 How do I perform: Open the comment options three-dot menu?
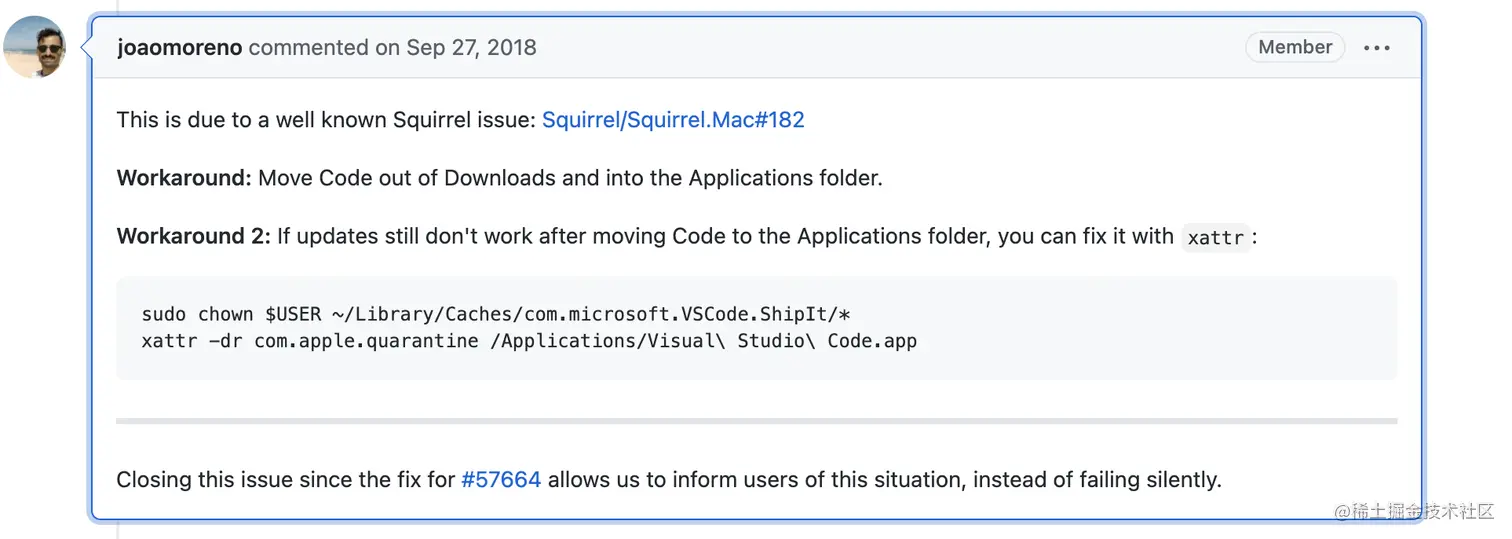click(1376, 48)
